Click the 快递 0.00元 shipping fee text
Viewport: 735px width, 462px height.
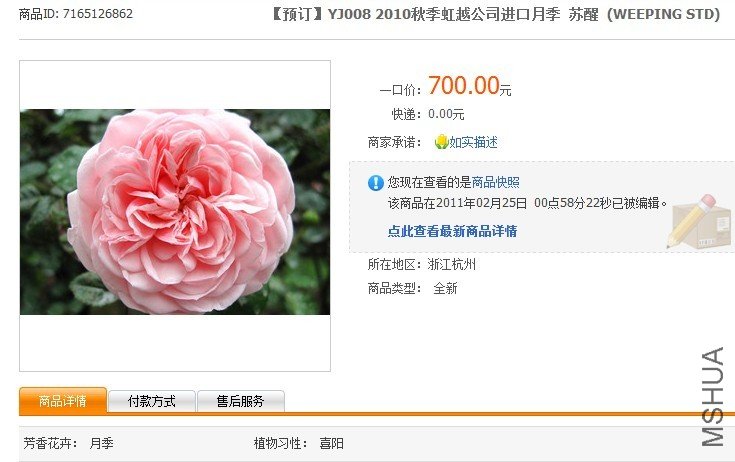428,114
